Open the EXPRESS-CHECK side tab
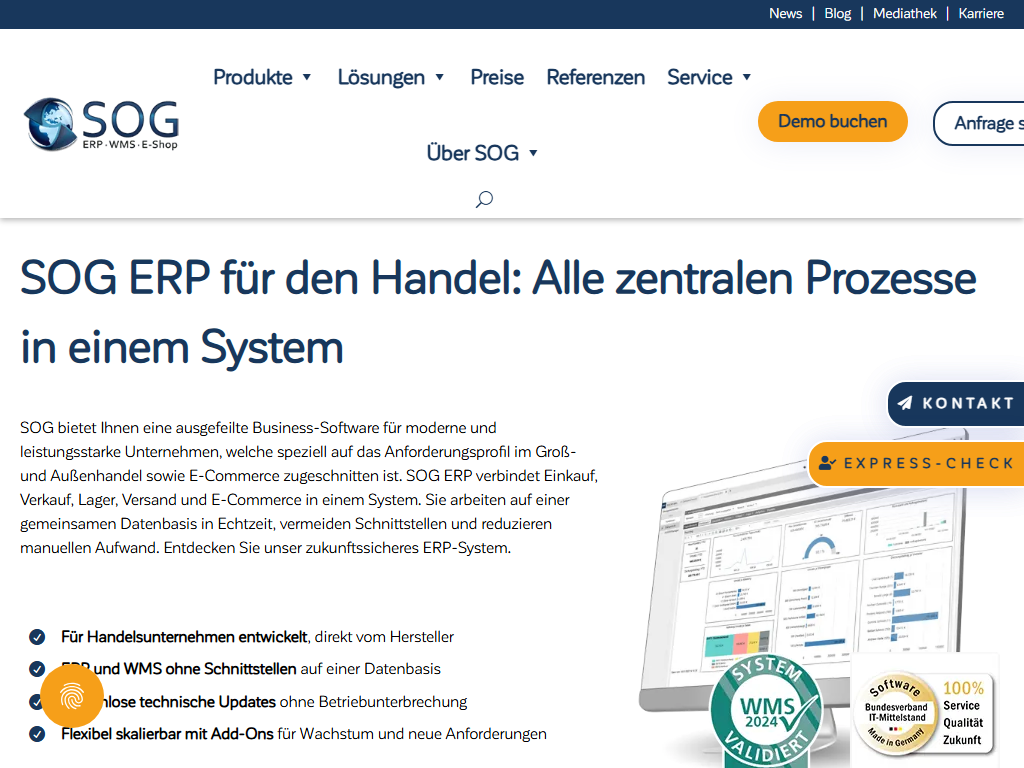 point(916,464)
